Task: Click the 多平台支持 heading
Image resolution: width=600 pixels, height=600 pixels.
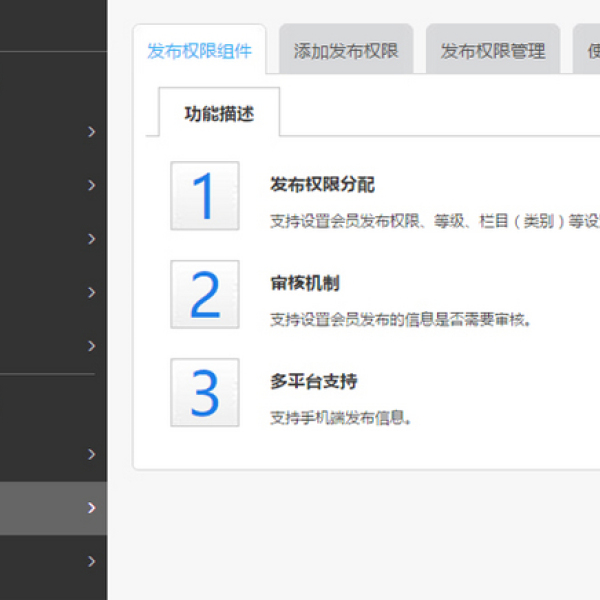Action: [314, 381]
